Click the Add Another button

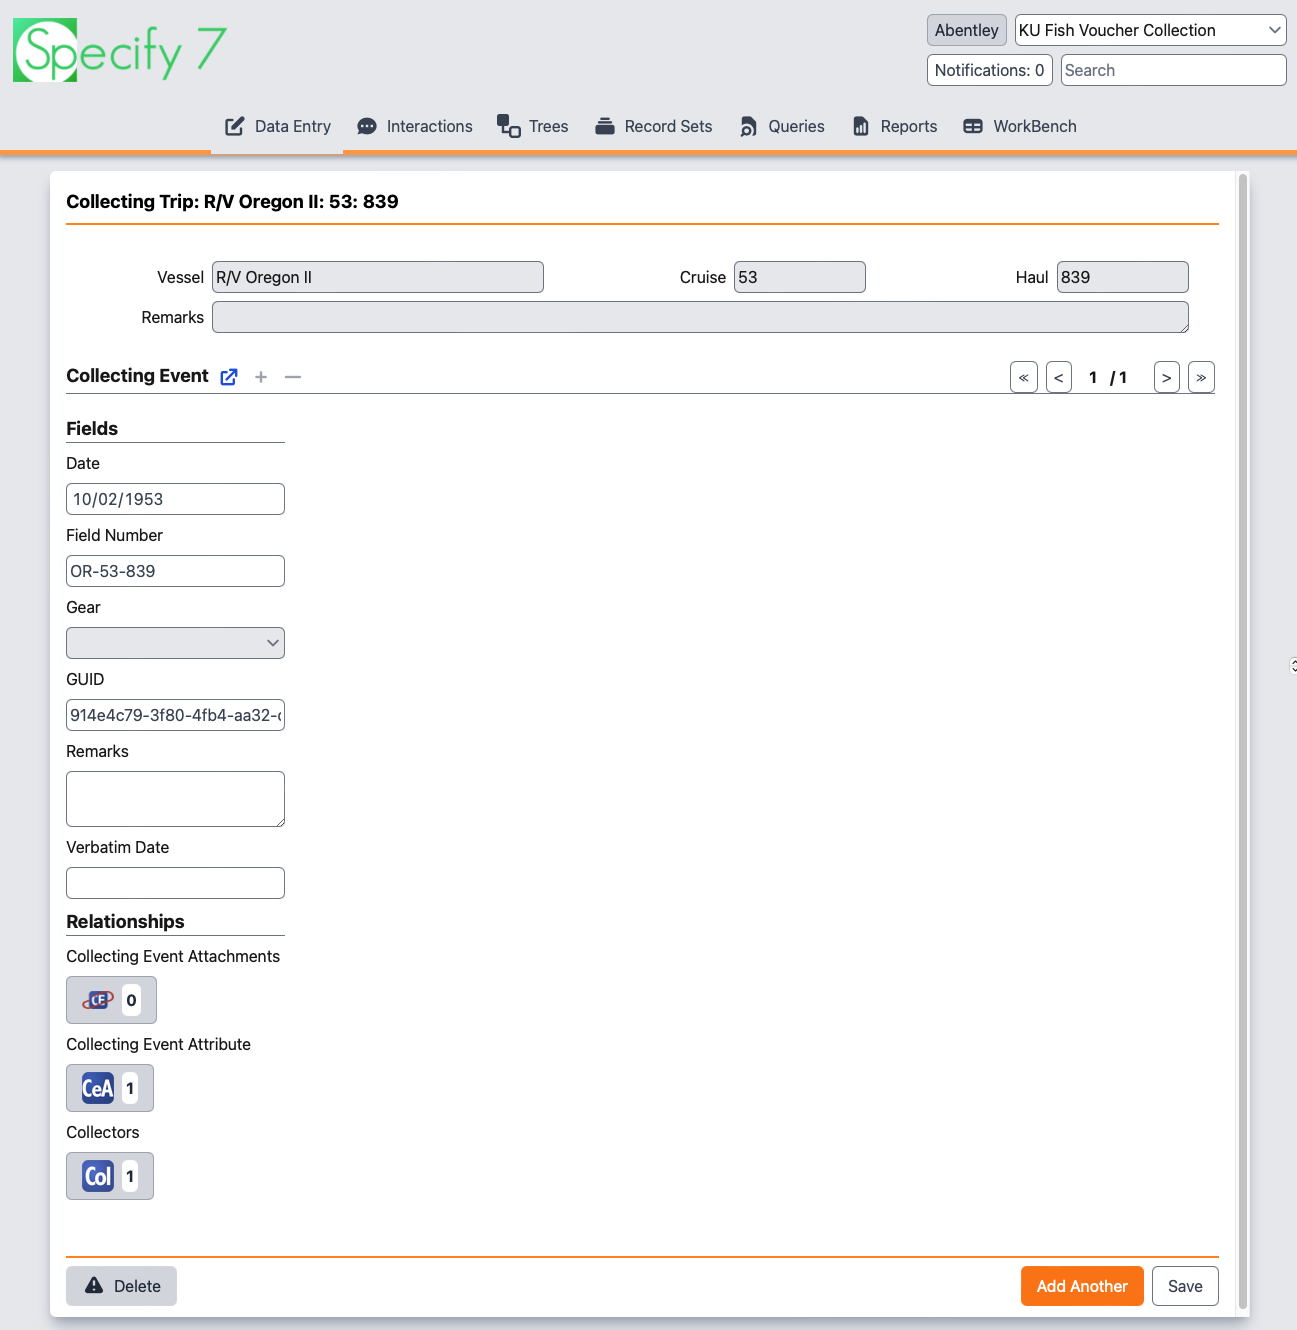click(x=1082, y=1286)
